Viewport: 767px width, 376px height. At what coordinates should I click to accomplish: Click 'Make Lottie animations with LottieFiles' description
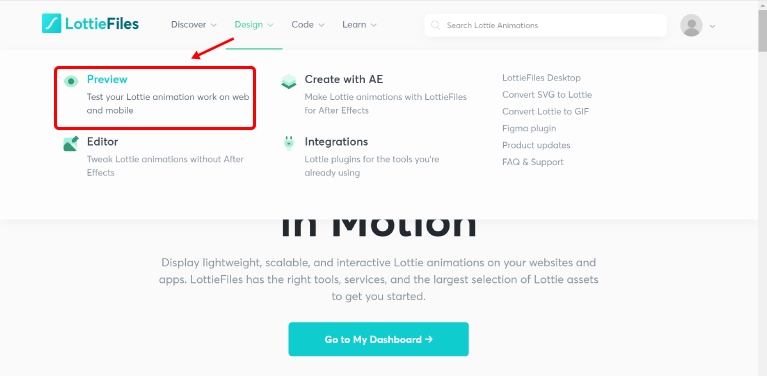(385, 104)
